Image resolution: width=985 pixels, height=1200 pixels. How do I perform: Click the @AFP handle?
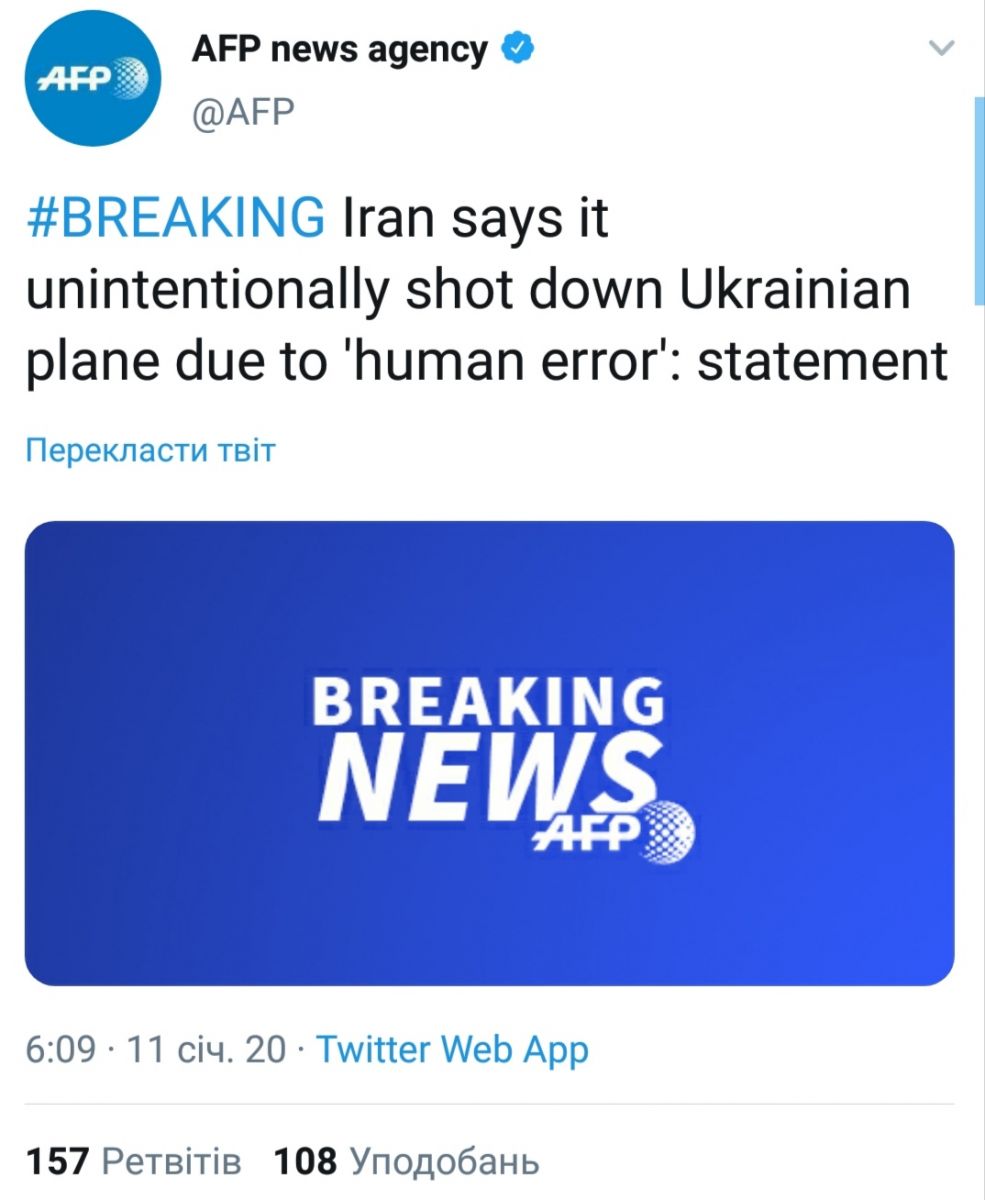pos(242,112)
